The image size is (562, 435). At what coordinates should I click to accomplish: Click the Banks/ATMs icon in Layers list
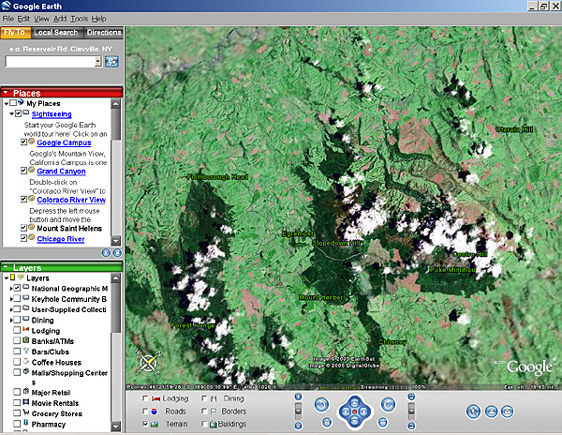pos(26,340)
